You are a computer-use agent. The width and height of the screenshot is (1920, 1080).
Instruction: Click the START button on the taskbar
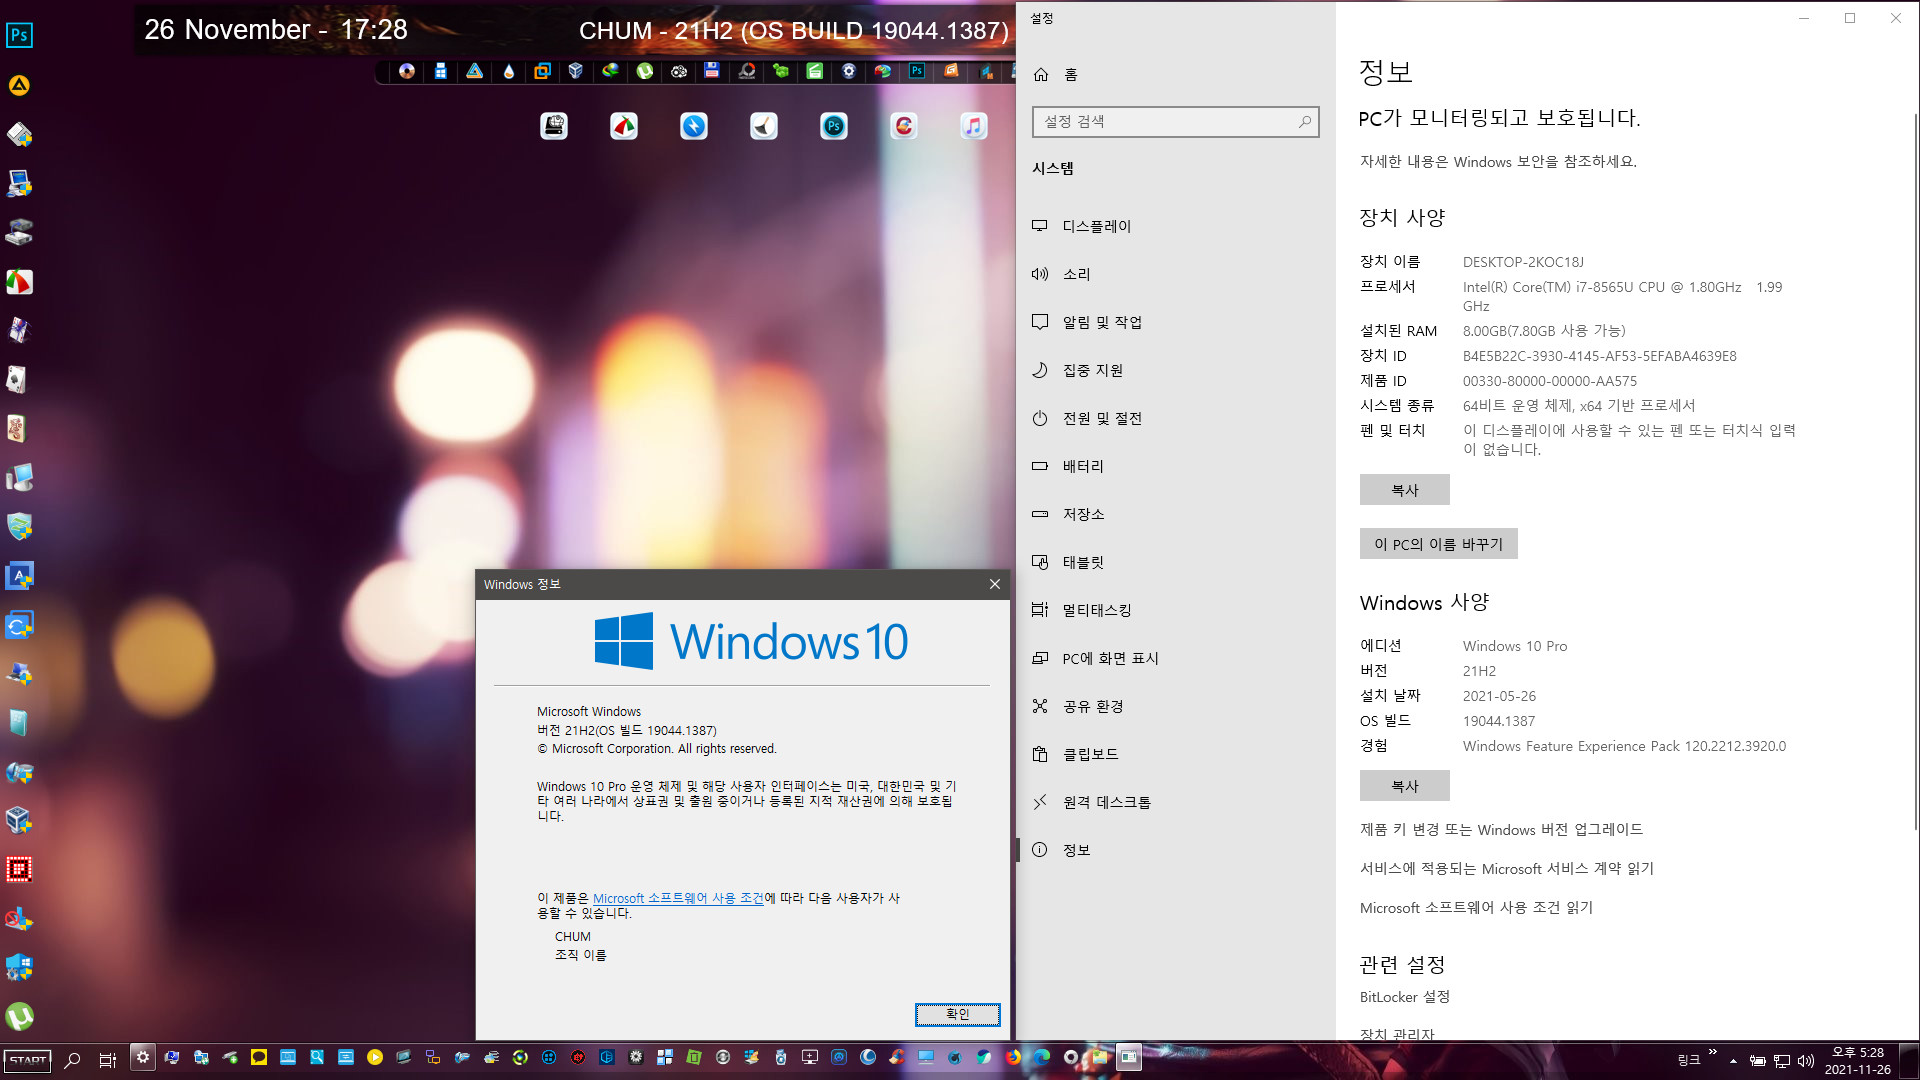[27, 1060]
